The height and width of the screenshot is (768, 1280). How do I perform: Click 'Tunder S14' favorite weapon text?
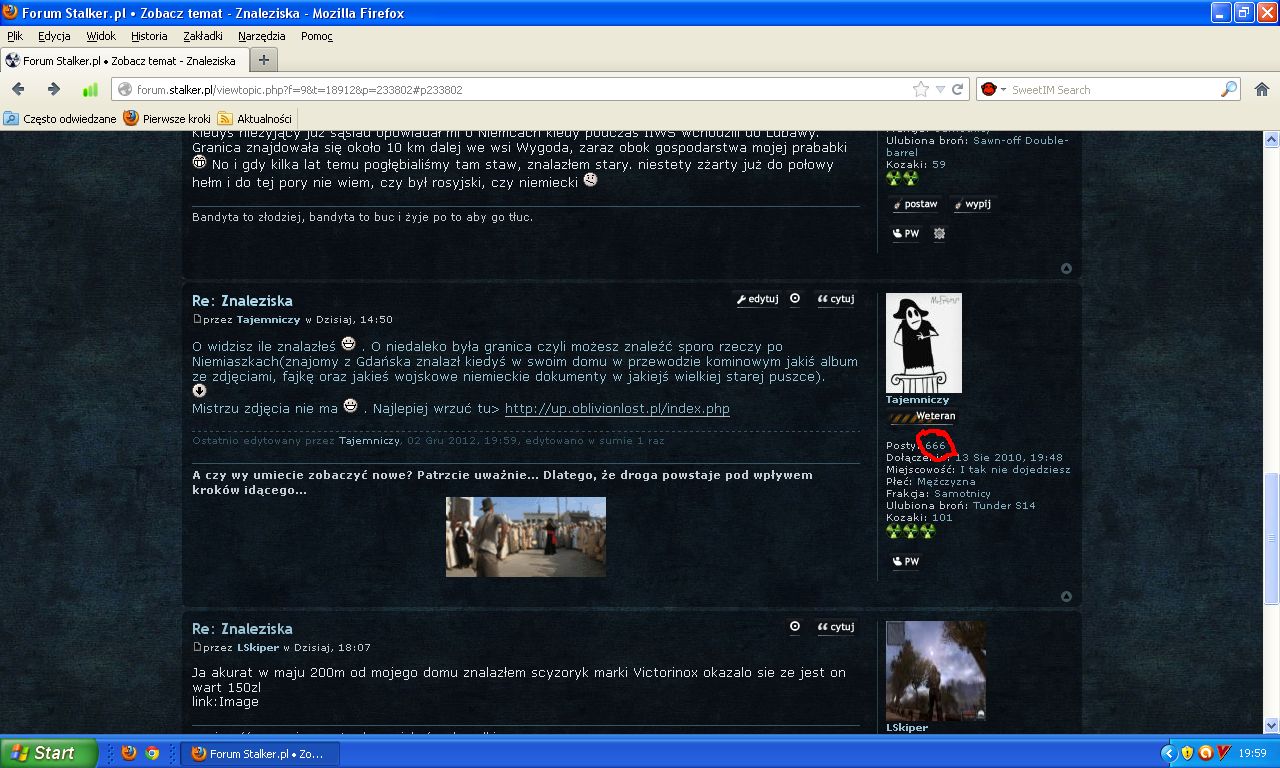1004,506
